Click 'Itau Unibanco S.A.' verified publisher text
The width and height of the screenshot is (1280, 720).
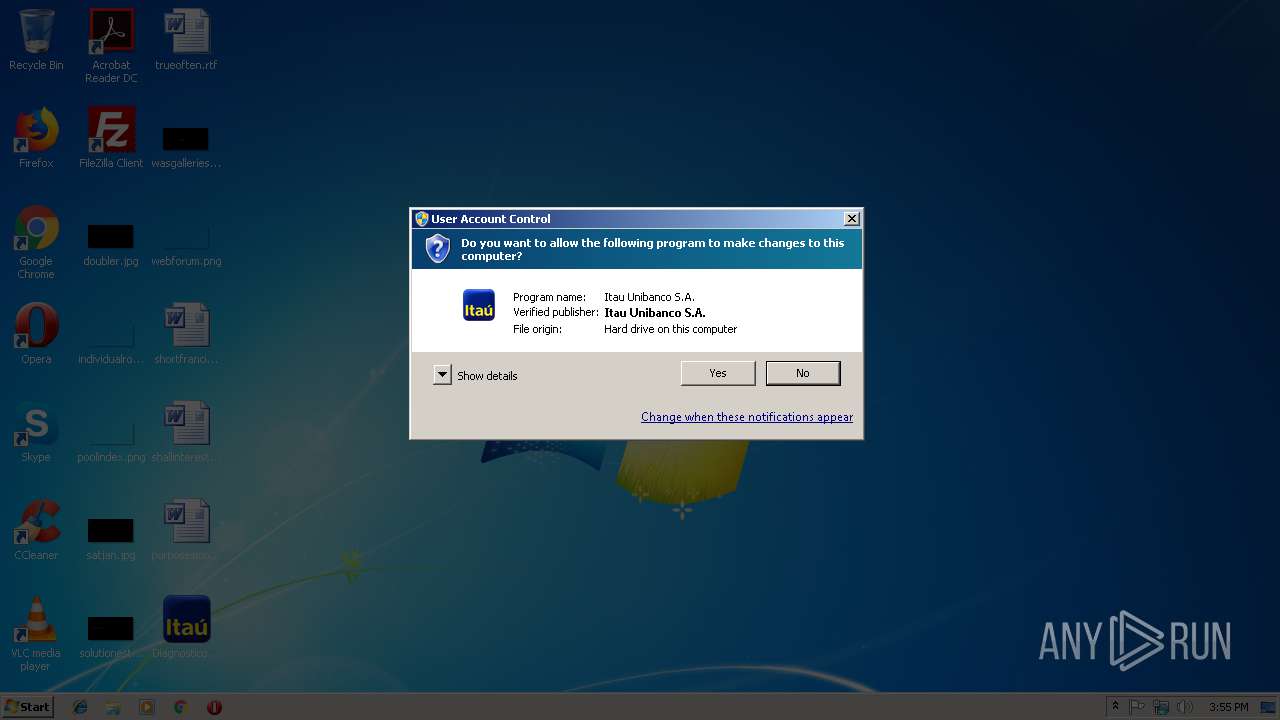coord(655,313)
